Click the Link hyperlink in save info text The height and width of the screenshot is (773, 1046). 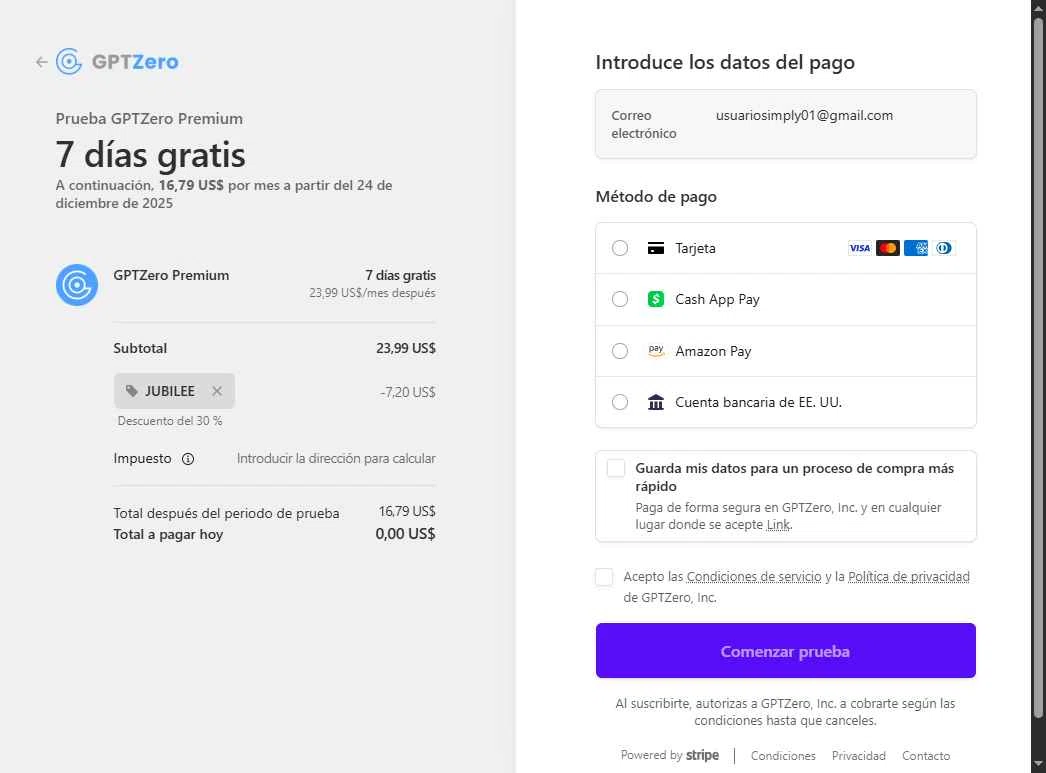[778, 525]
